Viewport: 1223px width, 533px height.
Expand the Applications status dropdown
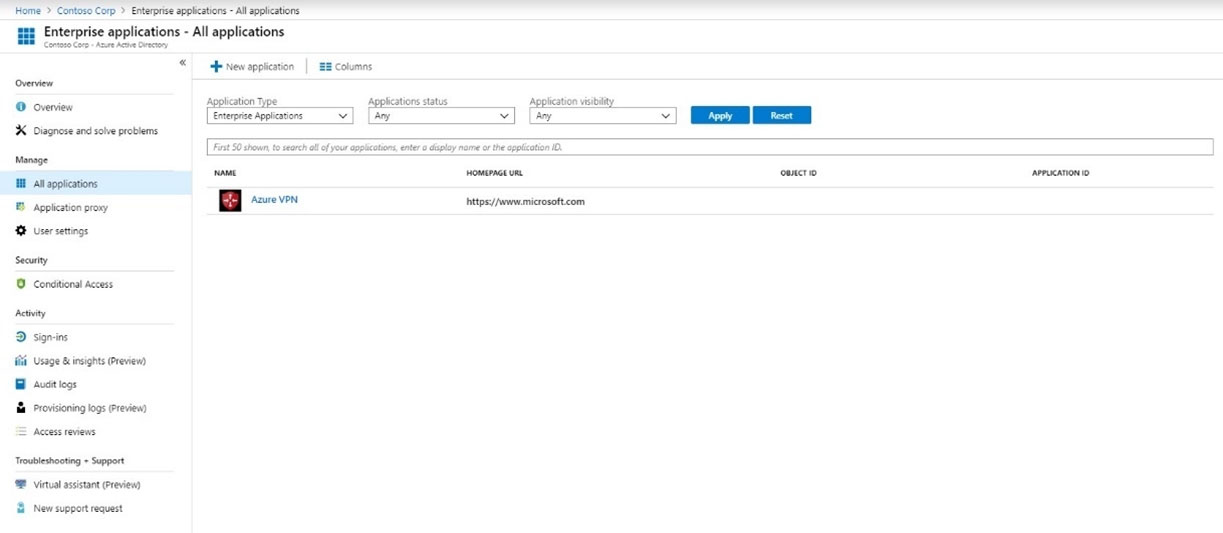(x=441, y=116)
